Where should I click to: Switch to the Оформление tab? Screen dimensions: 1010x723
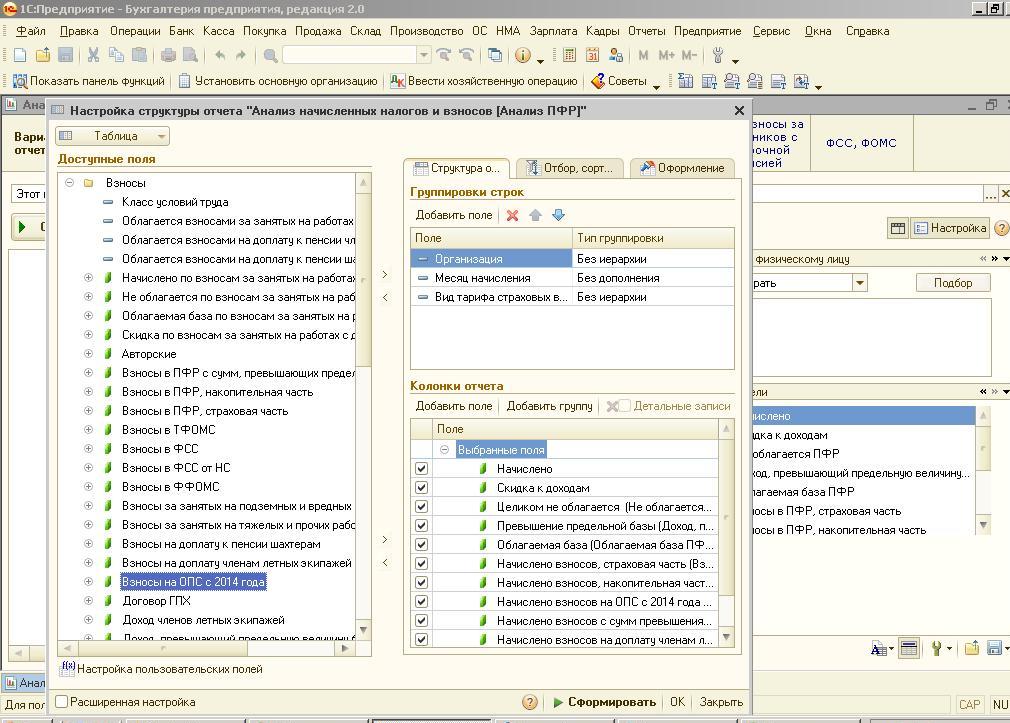click(x=682, y=168)
